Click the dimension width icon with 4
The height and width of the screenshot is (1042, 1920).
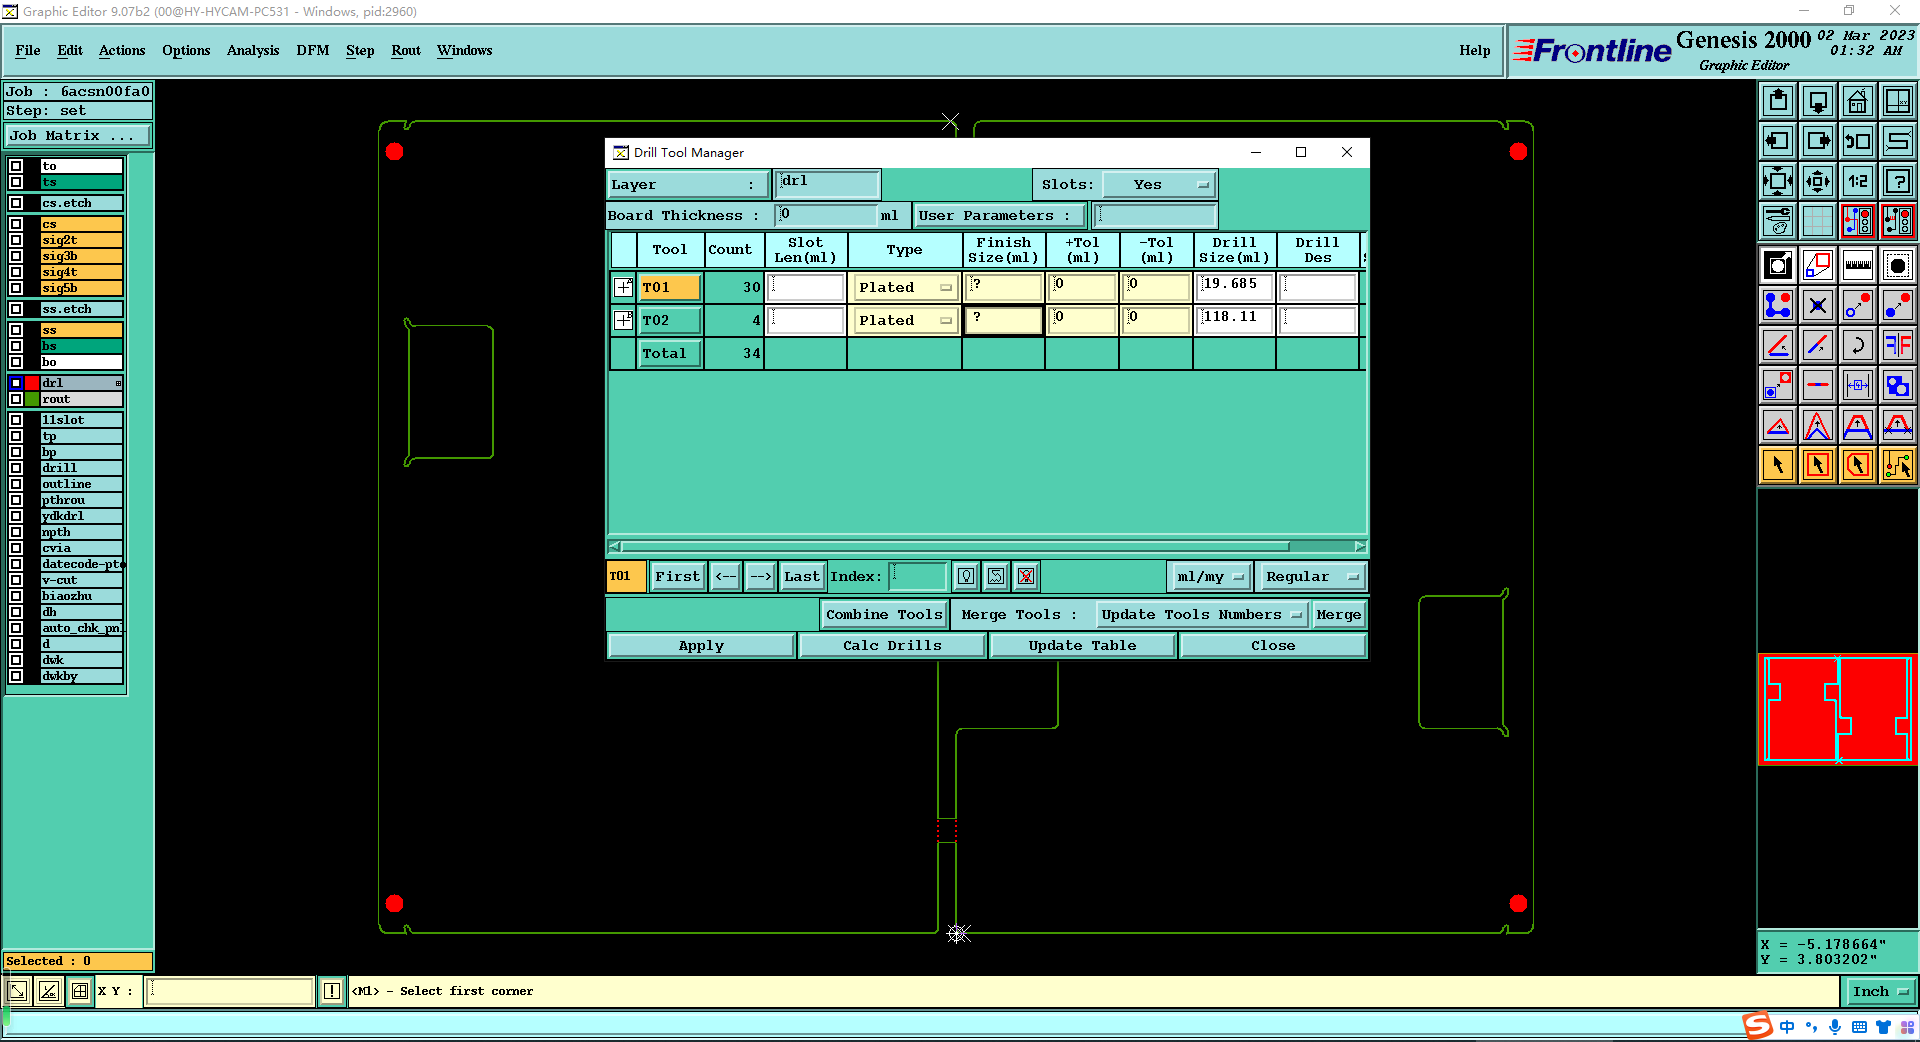pyautogui.click(x=1858, y=385)
